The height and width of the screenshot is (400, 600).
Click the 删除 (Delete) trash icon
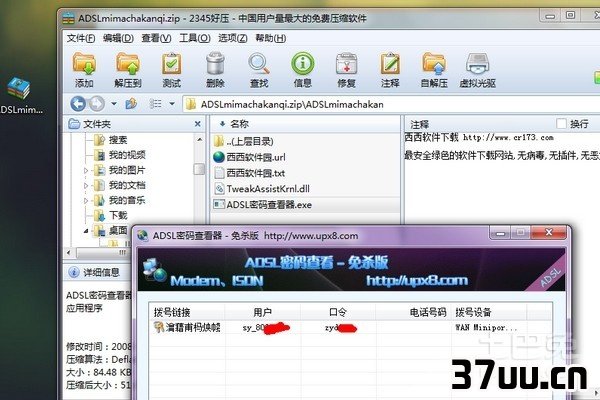point(215,70)
